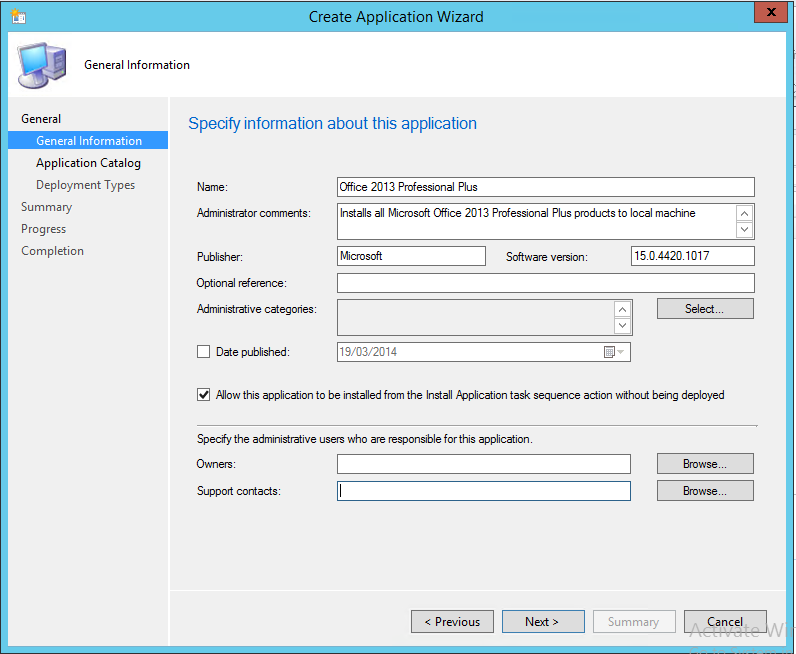
Task: Select General Information in sidebar
Action: (x=89, y=141)
